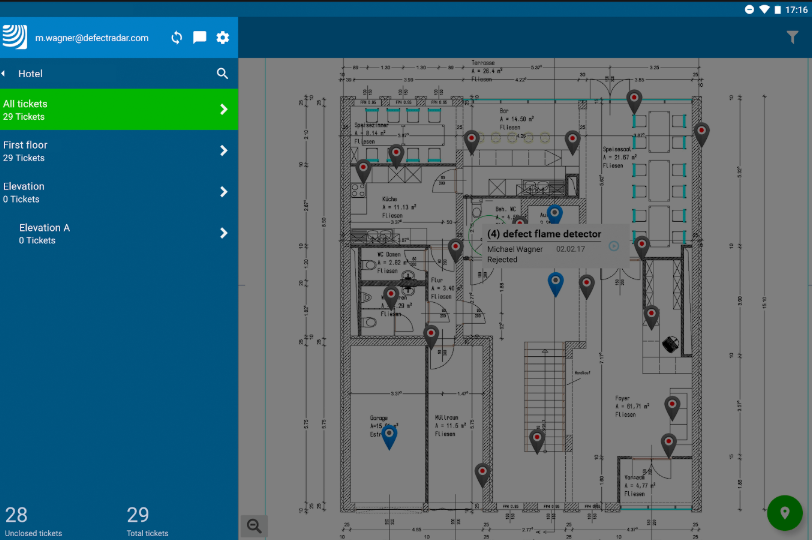812x540 pixels.
Task: Expand Elevation A chevron
Action: 224,233
